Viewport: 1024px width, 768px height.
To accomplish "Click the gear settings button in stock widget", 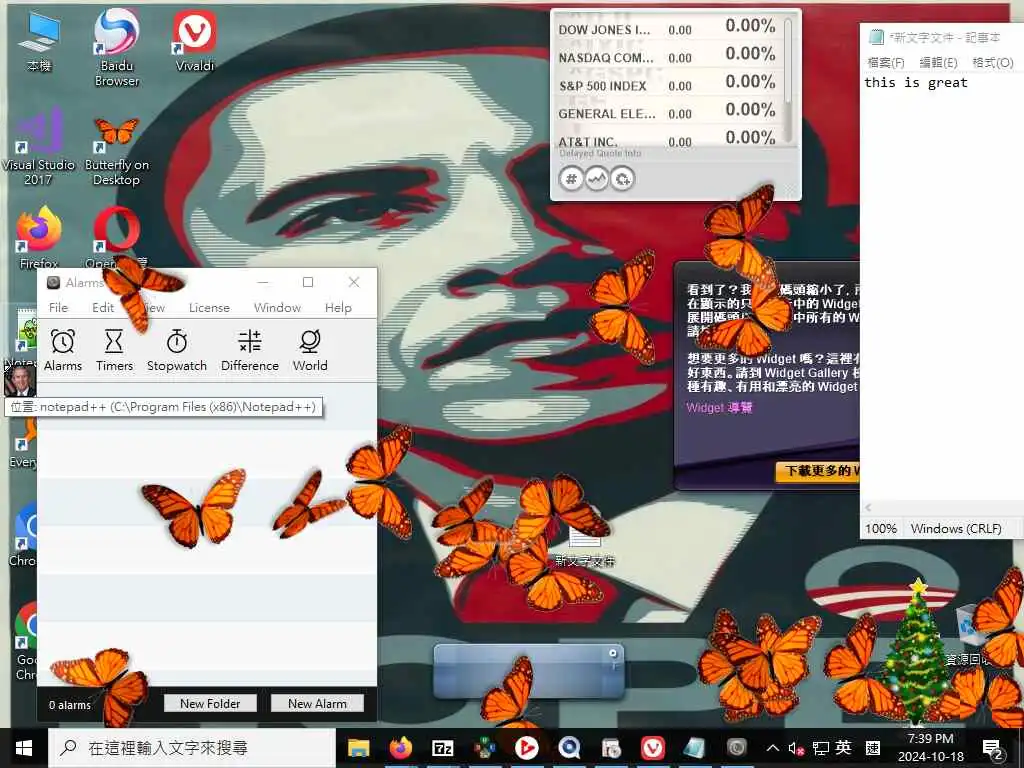I will point(622,178).
